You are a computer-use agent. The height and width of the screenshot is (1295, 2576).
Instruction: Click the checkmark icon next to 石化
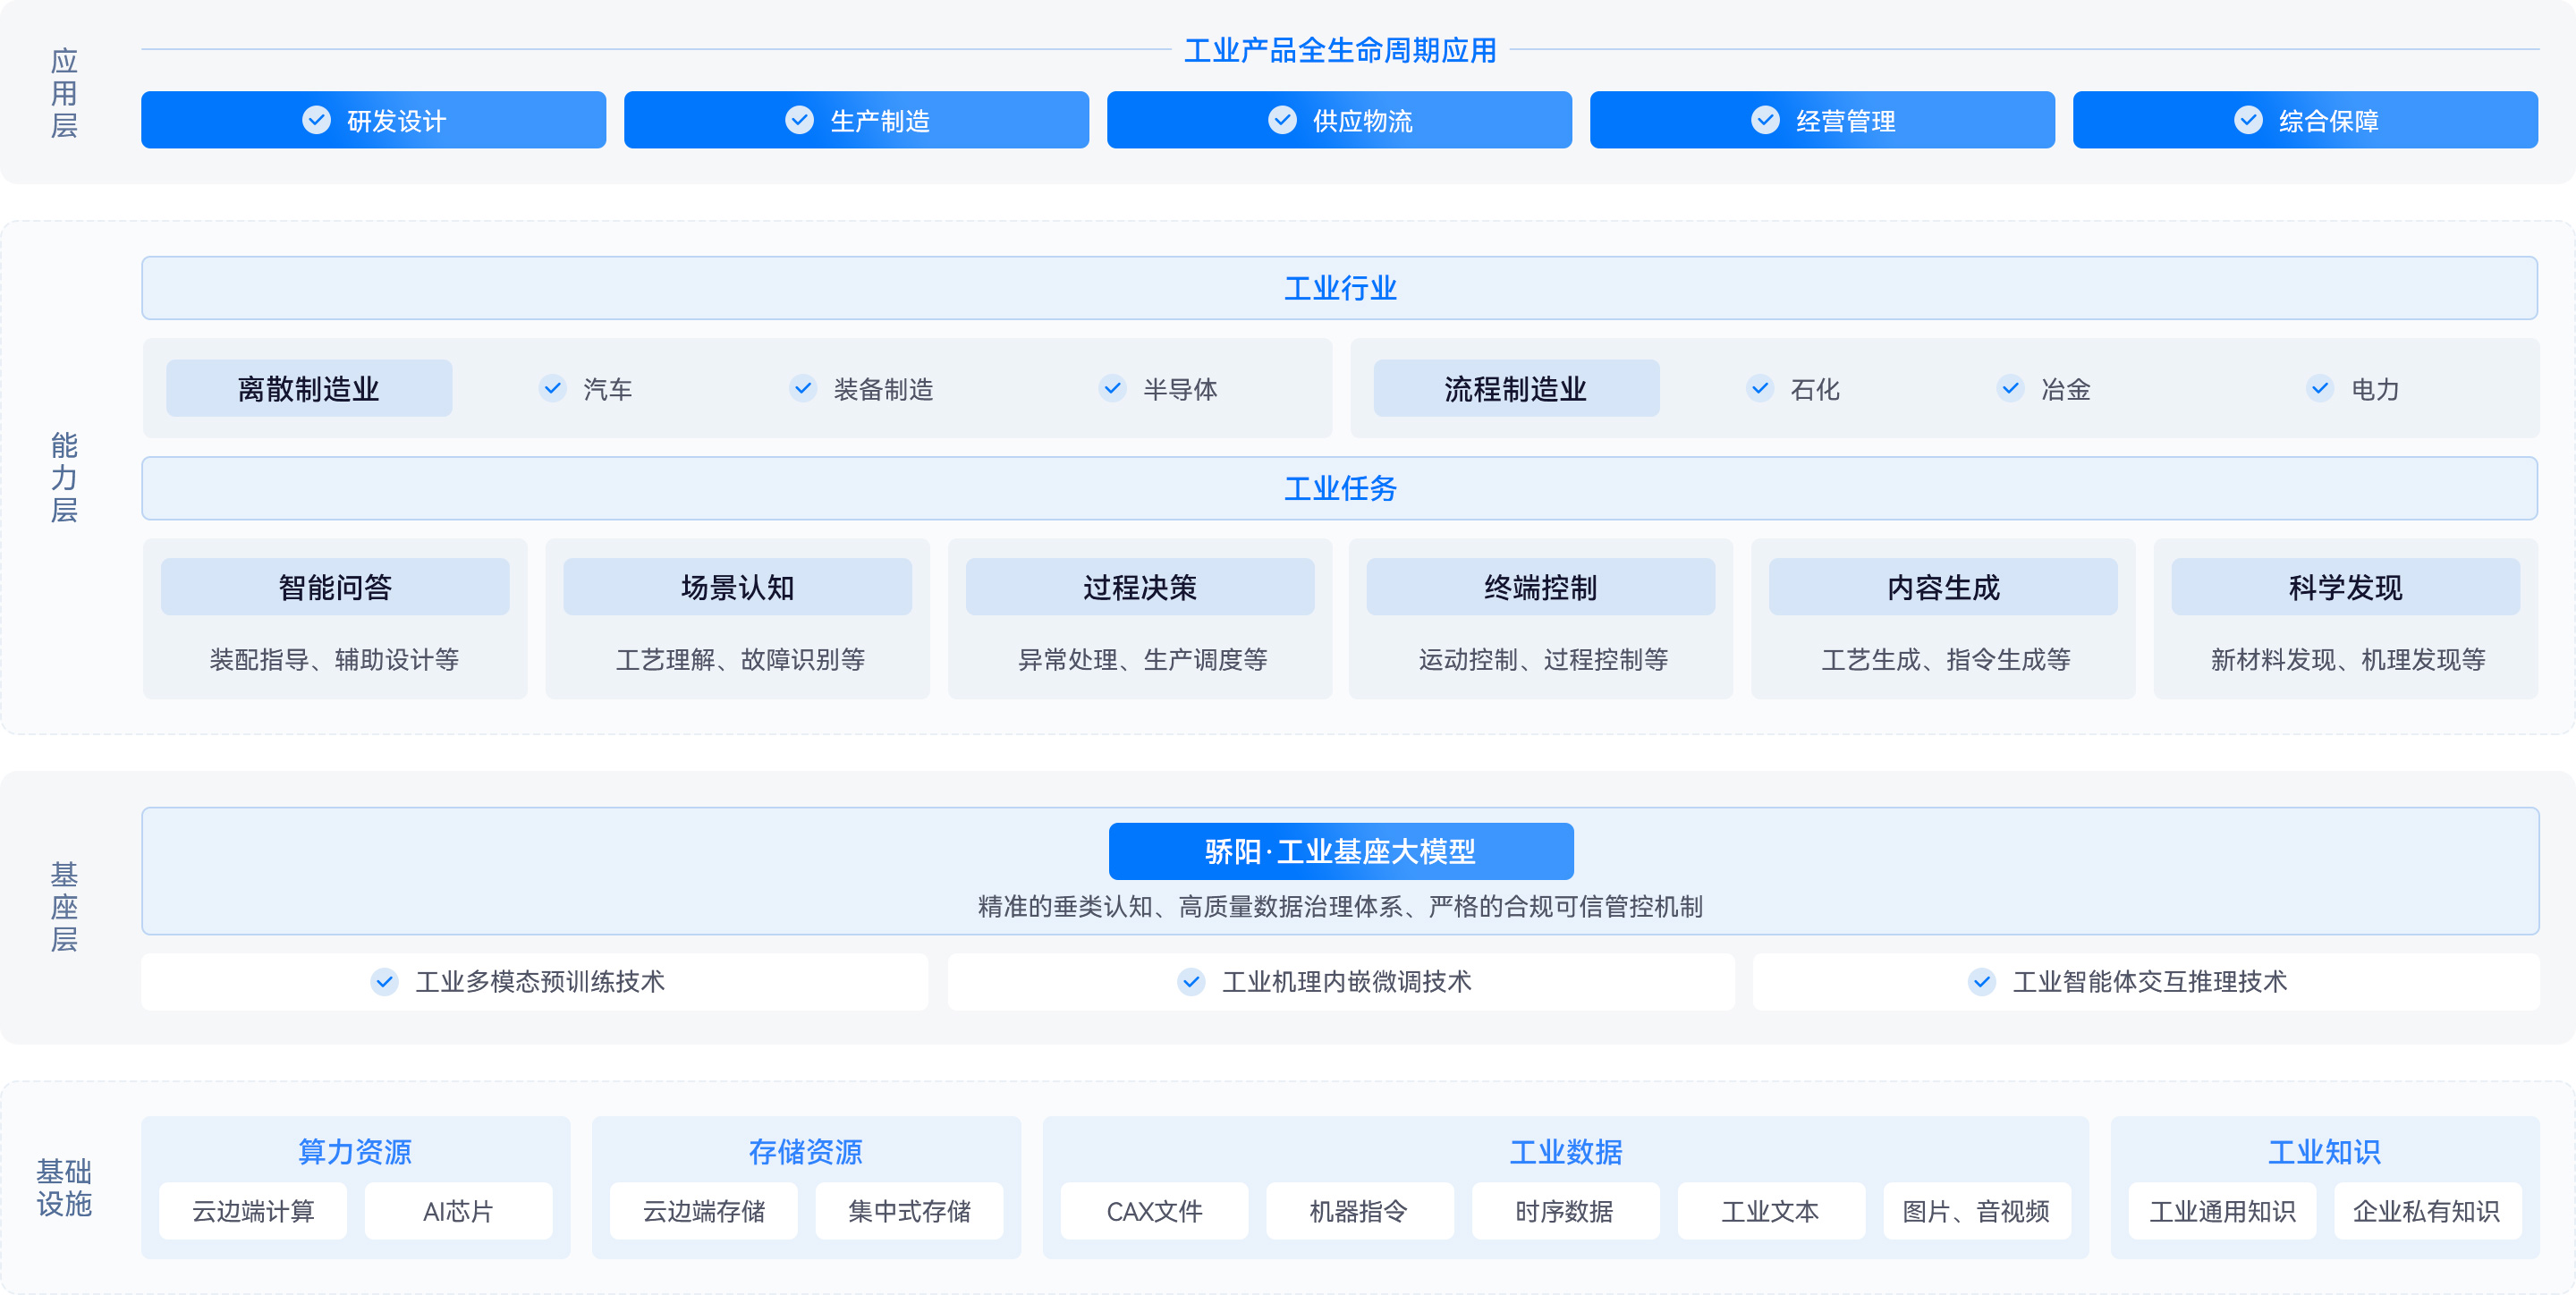point(1760,389)
